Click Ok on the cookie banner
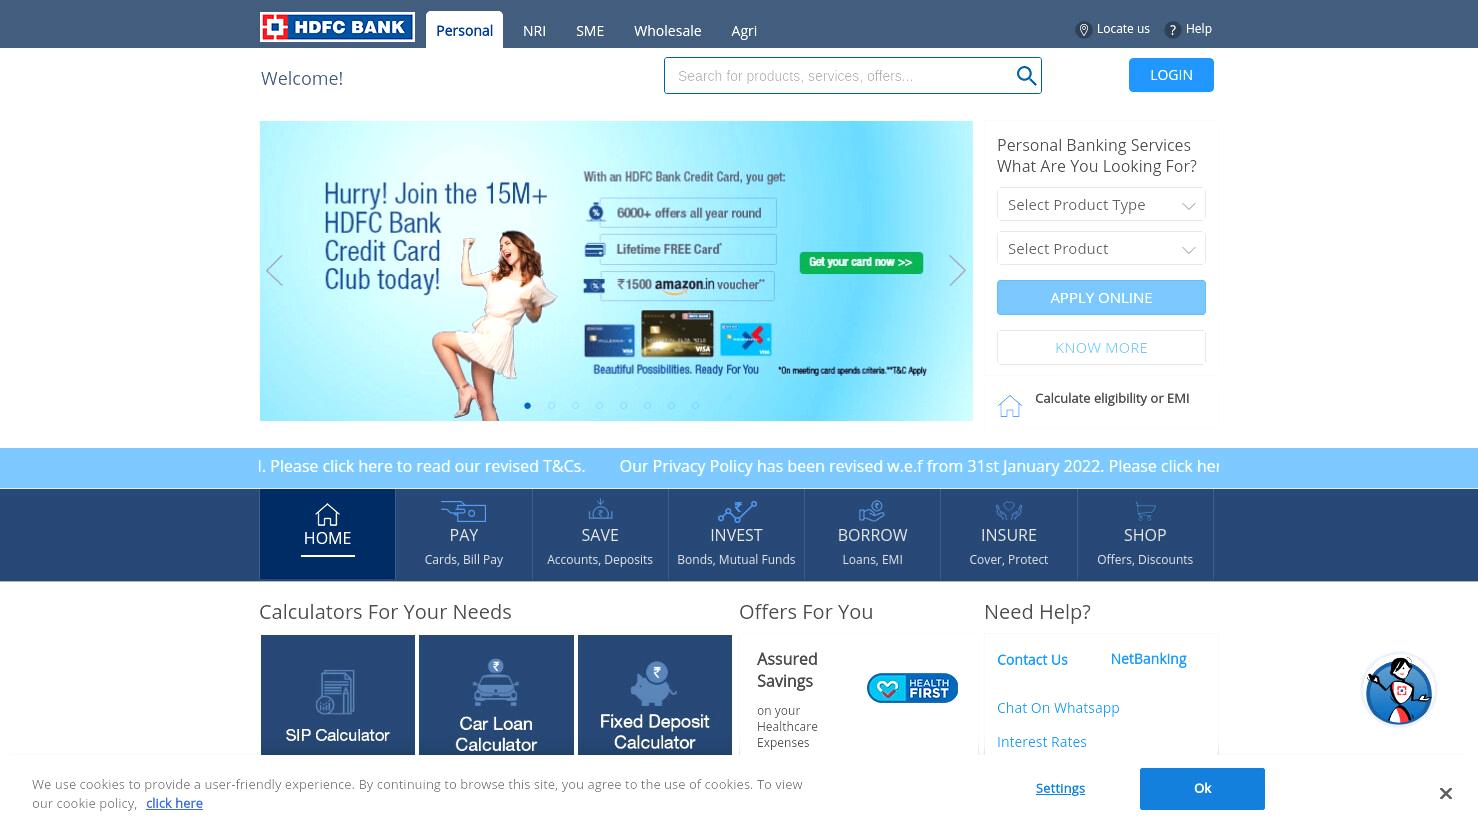Viewport: 1478px width, 837px height. pos(1202,789)
